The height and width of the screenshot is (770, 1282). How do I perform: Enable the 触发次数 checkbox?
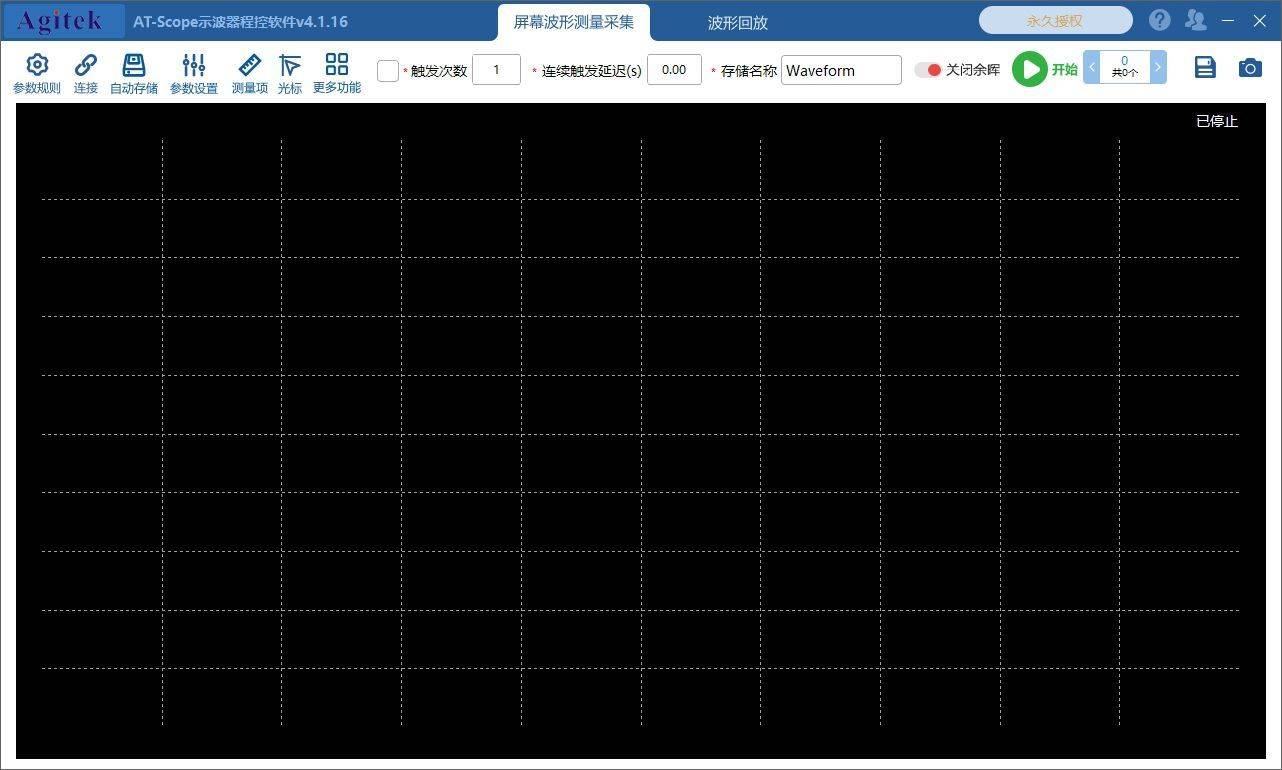(388, 70)
